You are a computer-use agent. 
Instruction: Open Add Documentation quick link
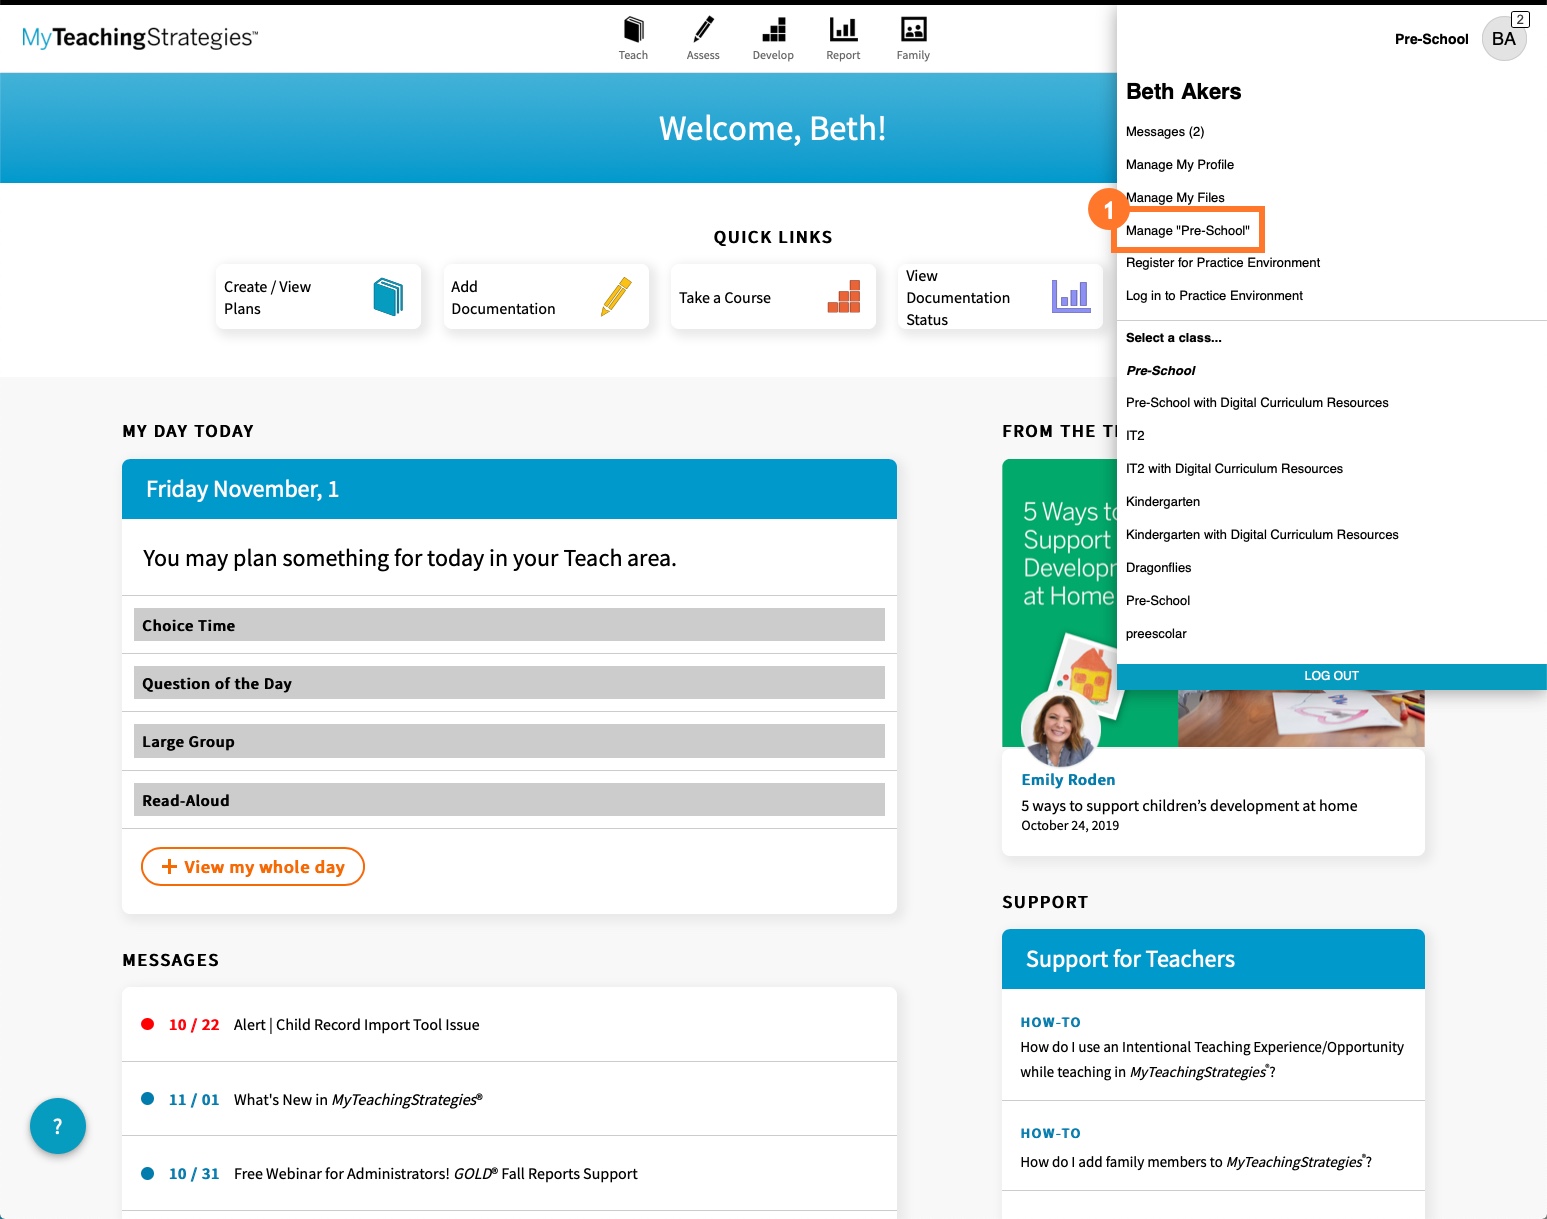[x=545, y=297]
